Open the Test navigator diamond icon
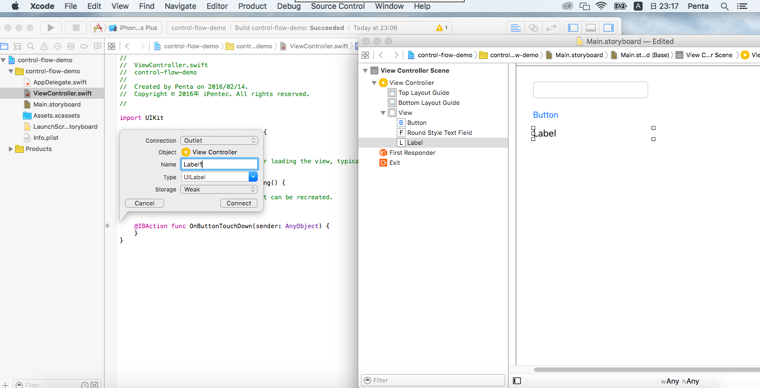 [x=58, y=47]
